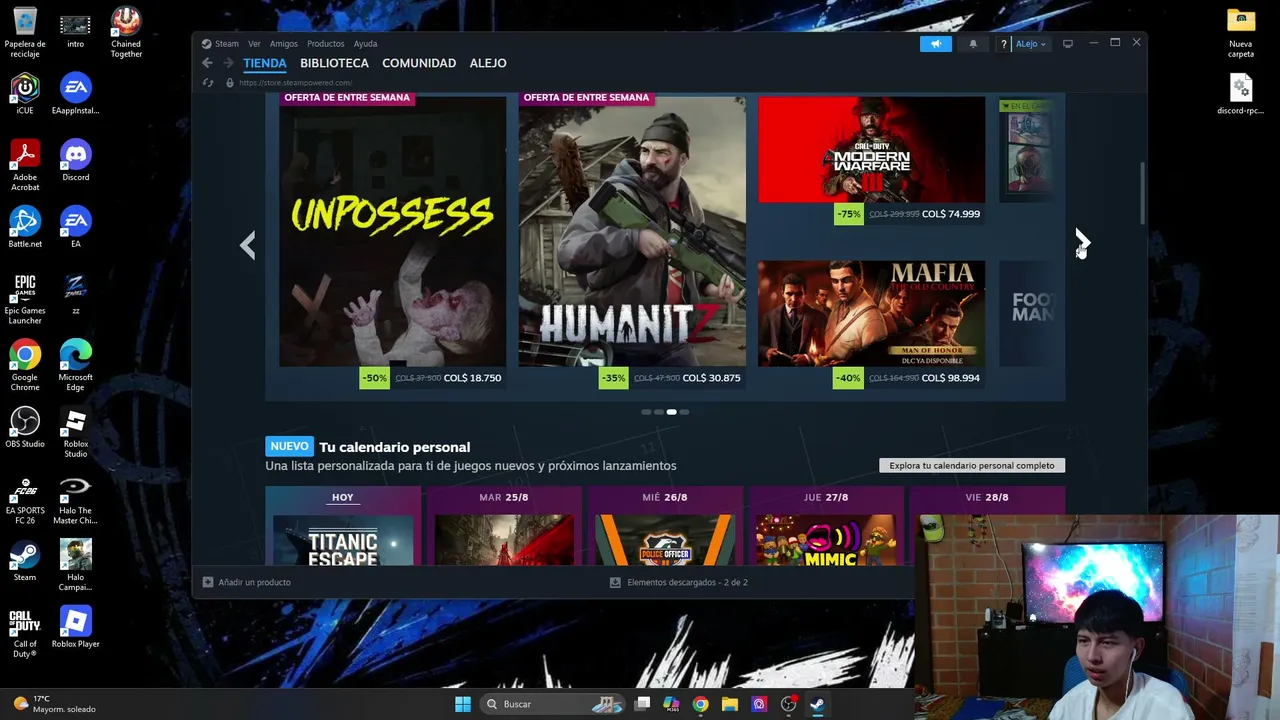Open the Battle.net desktop icon
The image size is (1280, 720).
(x=25, y=227)
